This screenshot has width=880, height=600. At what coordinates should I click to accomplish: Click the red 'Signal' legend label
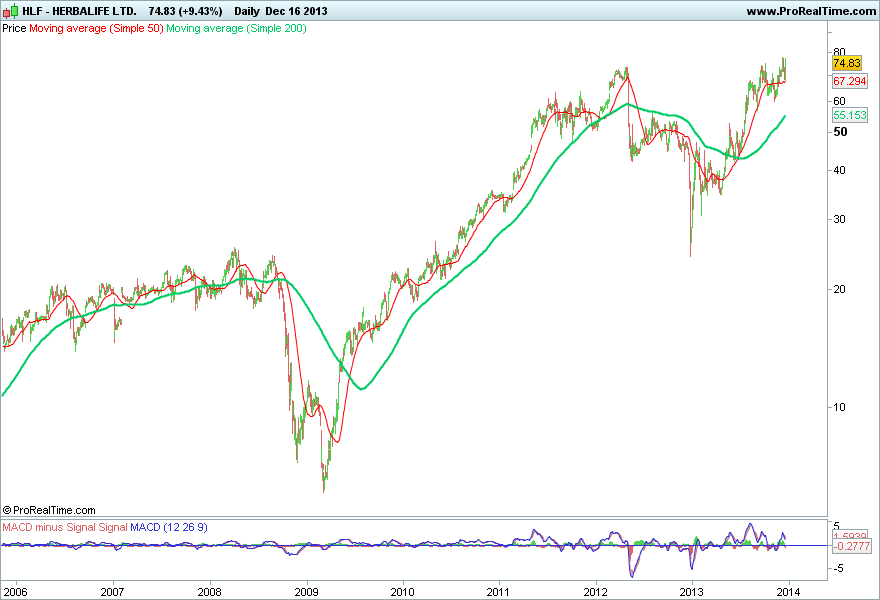point(113,528)
